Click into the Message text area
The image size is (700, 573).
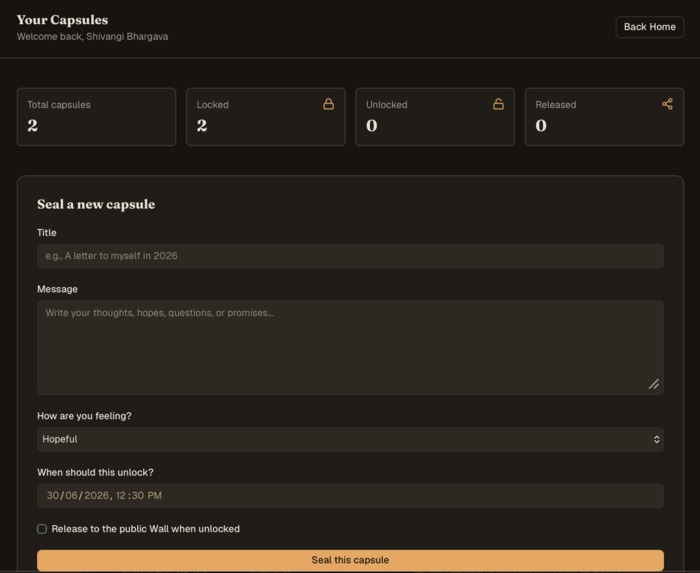click(x=350, y=348)
